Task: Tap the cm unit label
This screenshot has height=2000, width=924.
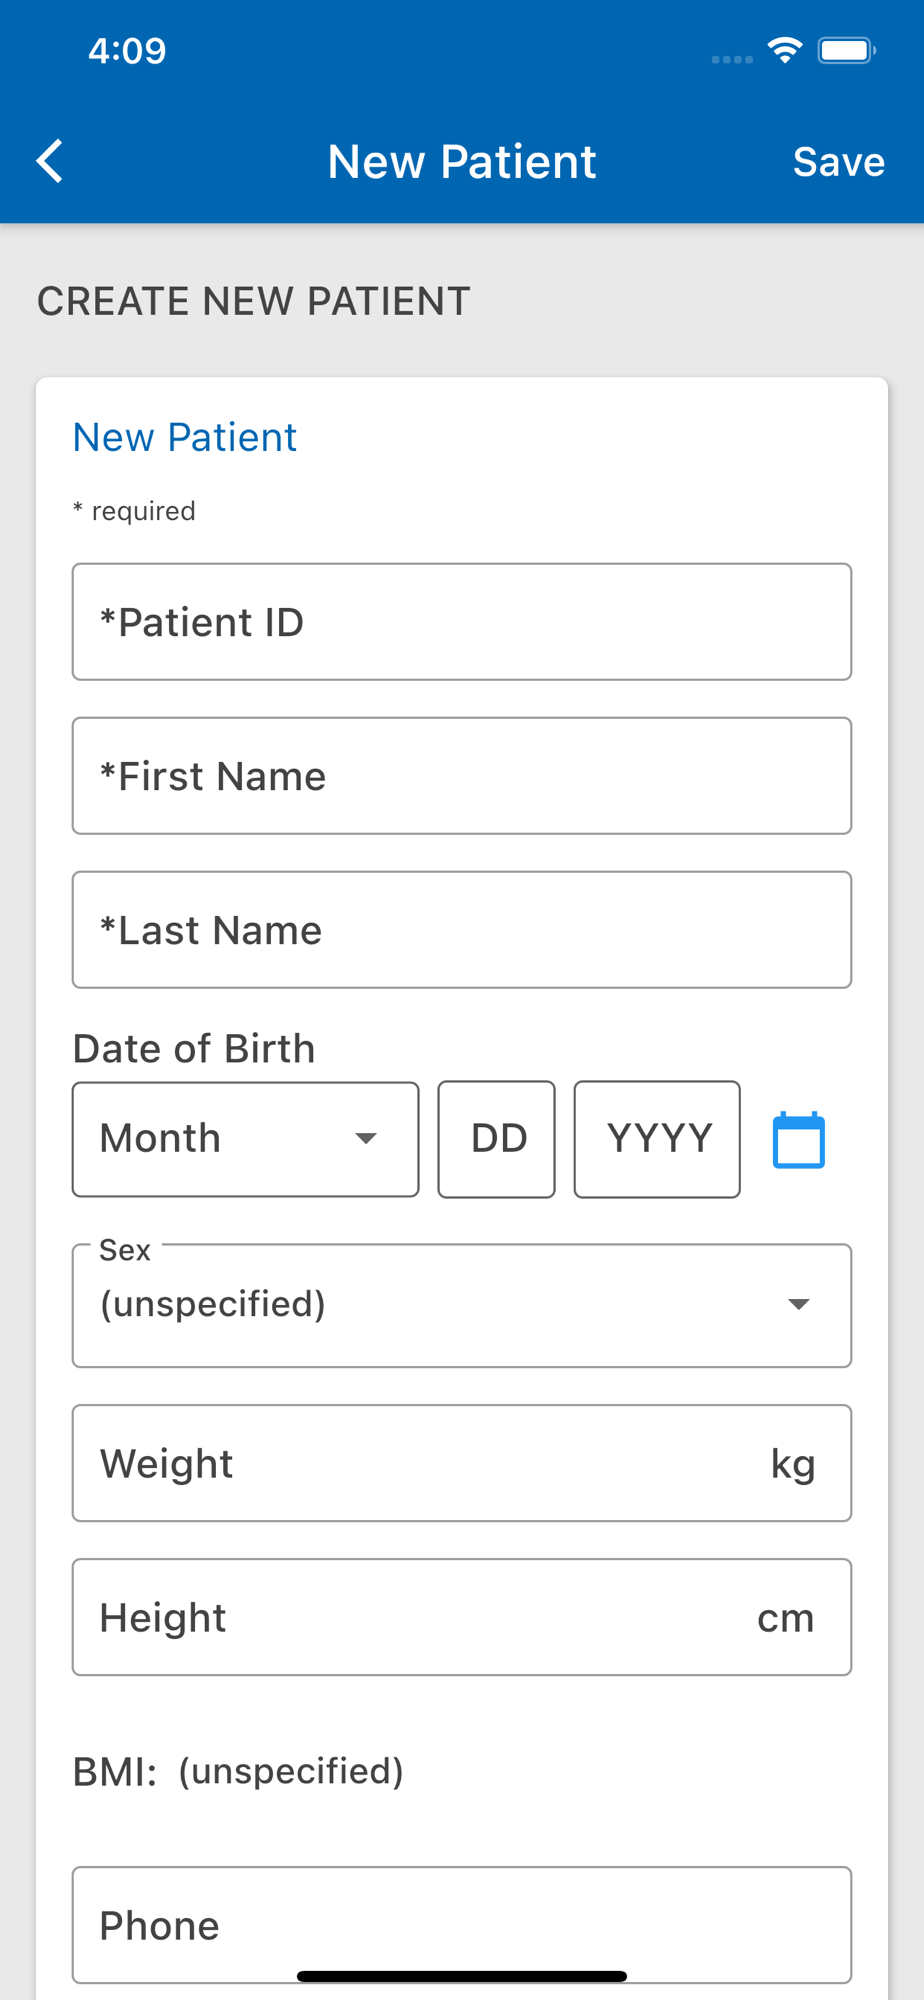Action: pyautogui.click(x=786, y=1618)
